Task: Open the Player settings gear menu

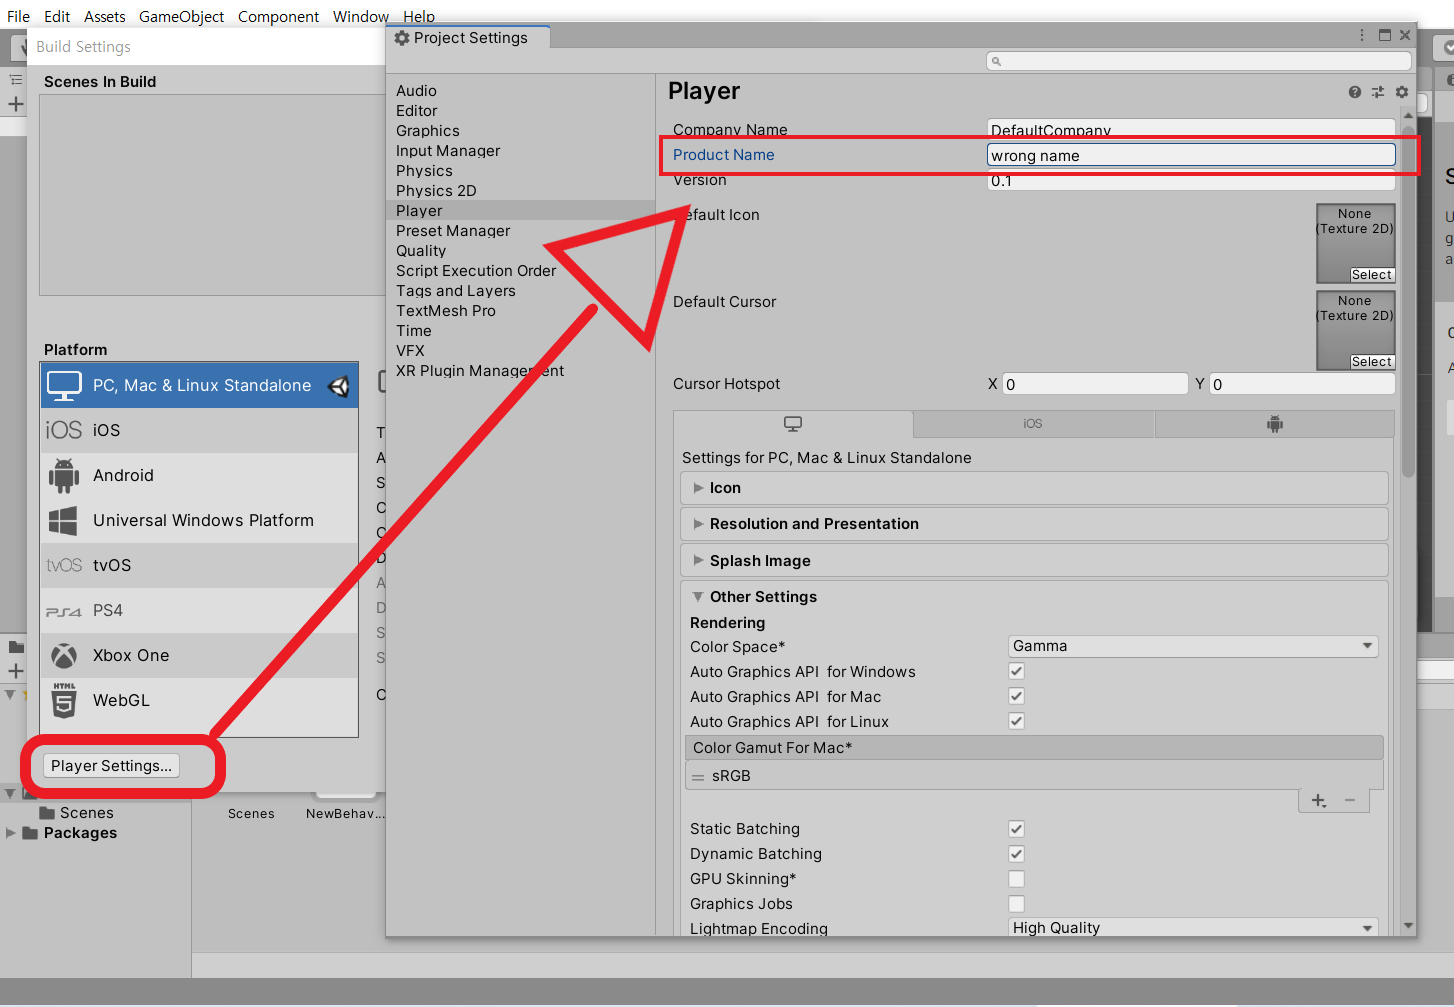Action: click(x=1402, y=92)
